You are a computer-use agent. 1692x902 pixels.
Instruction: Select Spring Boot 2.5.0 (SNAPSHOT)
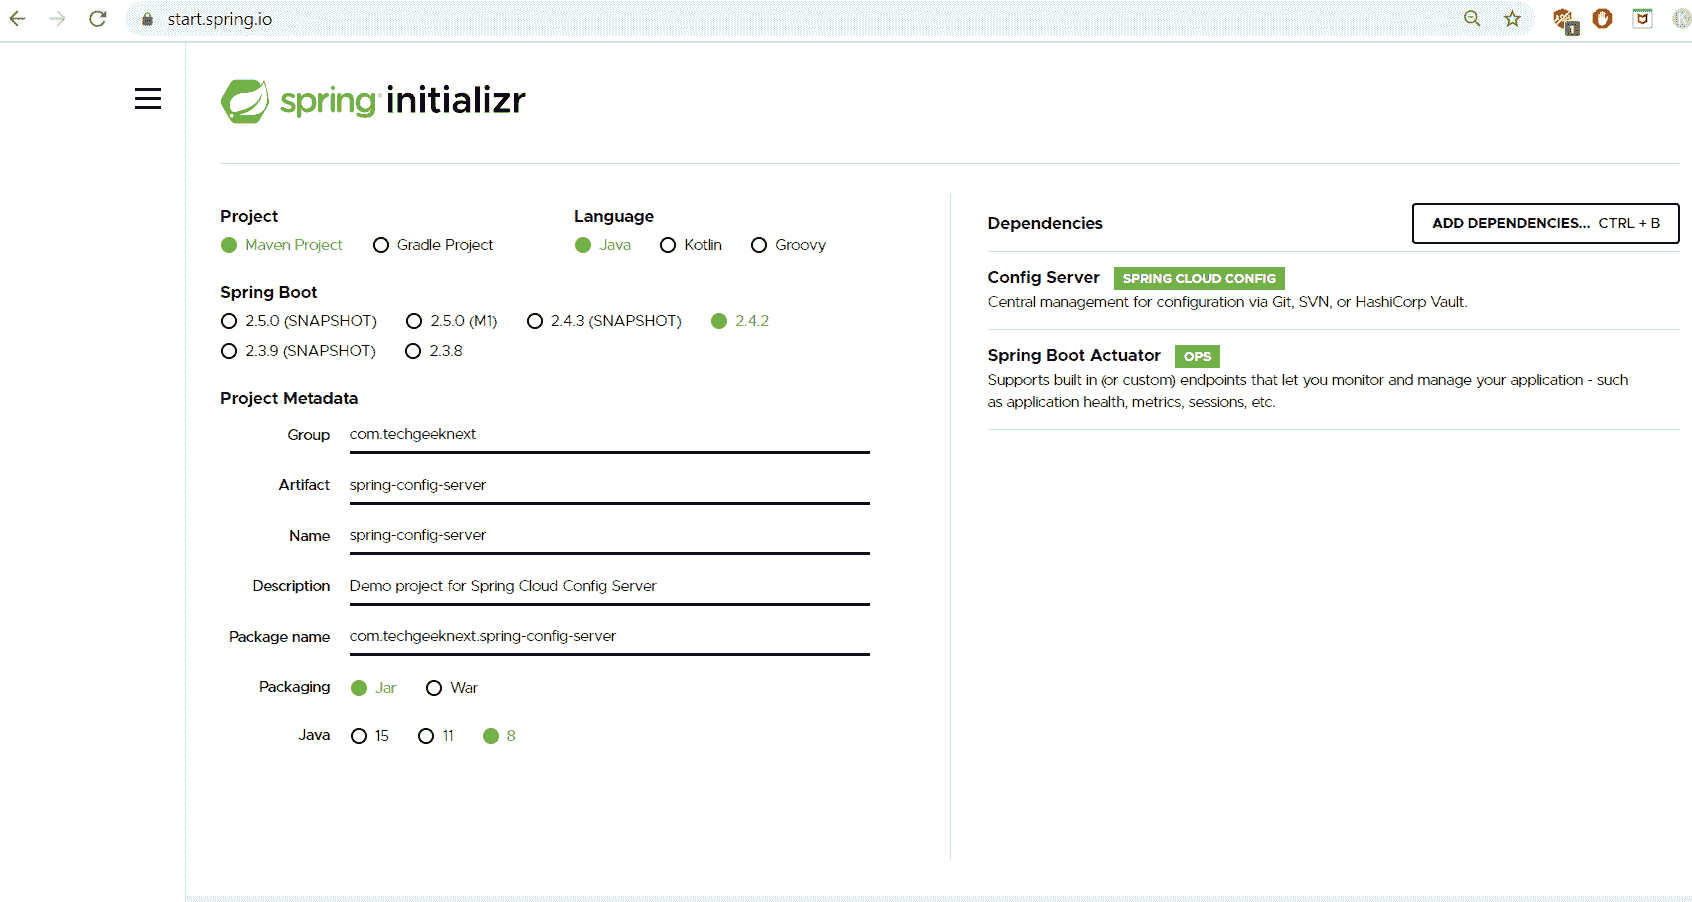pyautogui.click(x=299, y=321)
